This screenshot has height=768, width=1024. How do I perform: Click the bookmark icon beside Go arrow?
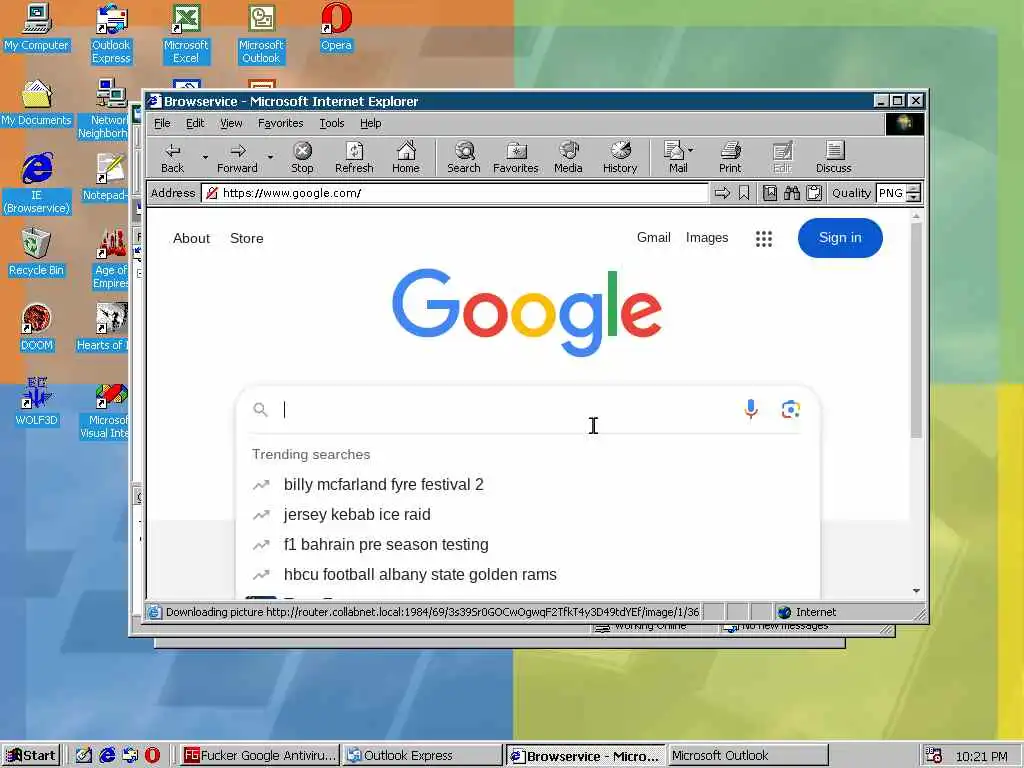744,193
